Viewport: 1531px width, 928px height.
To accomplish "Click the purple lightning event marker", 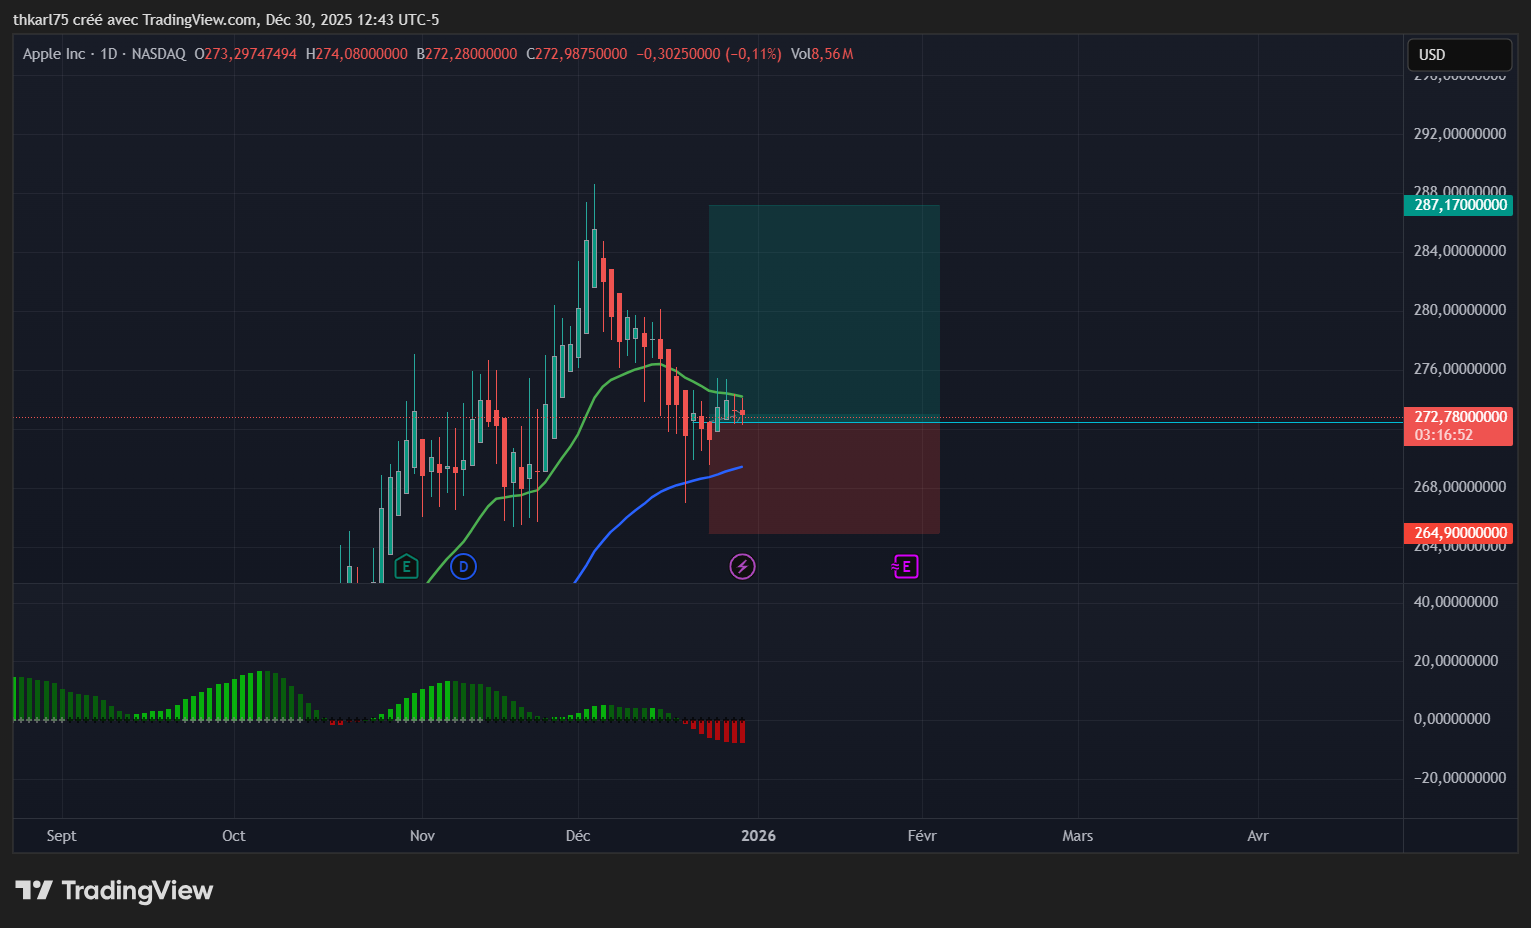I will pyautogui.click(x=742, y=567).
